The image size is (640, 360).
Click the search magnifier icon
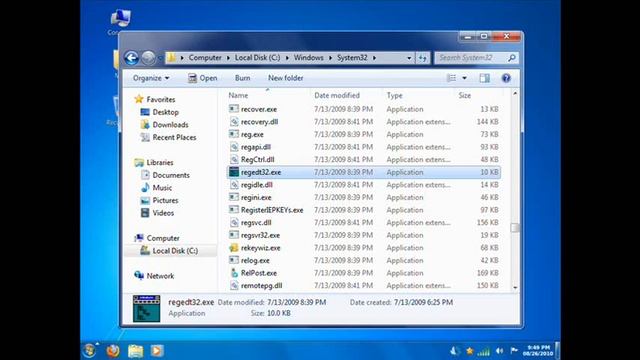pyautogui.click(x=511, y=58)
